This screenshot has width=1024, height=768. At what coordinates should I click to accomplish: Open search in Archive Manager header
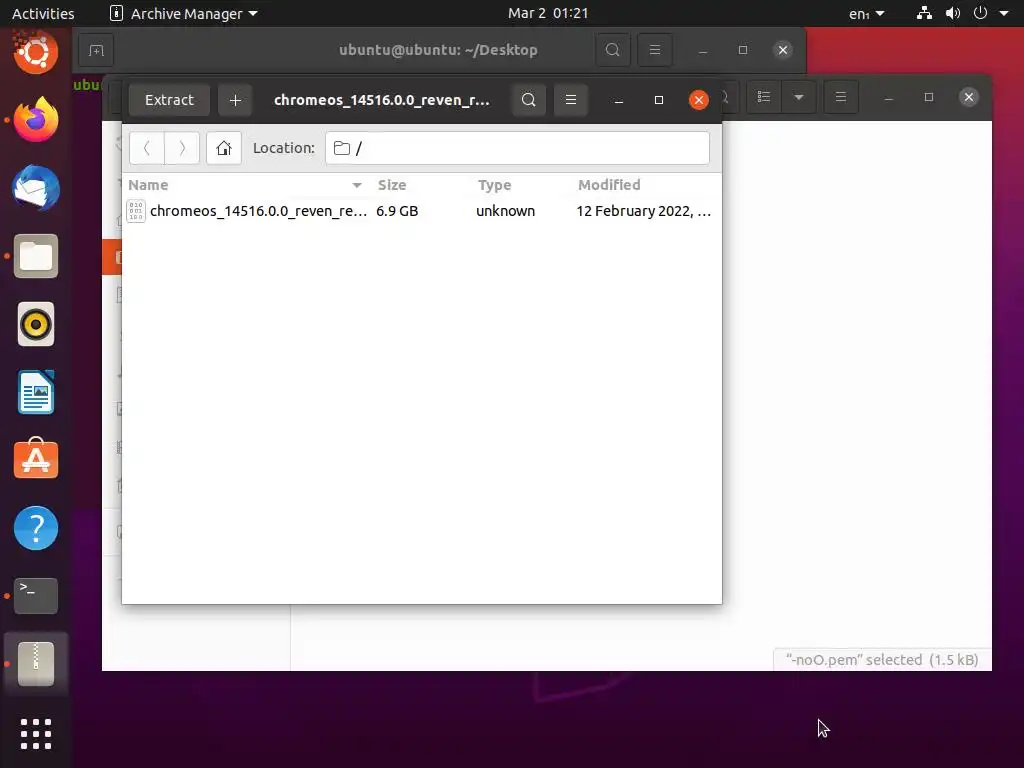(528, 100)
